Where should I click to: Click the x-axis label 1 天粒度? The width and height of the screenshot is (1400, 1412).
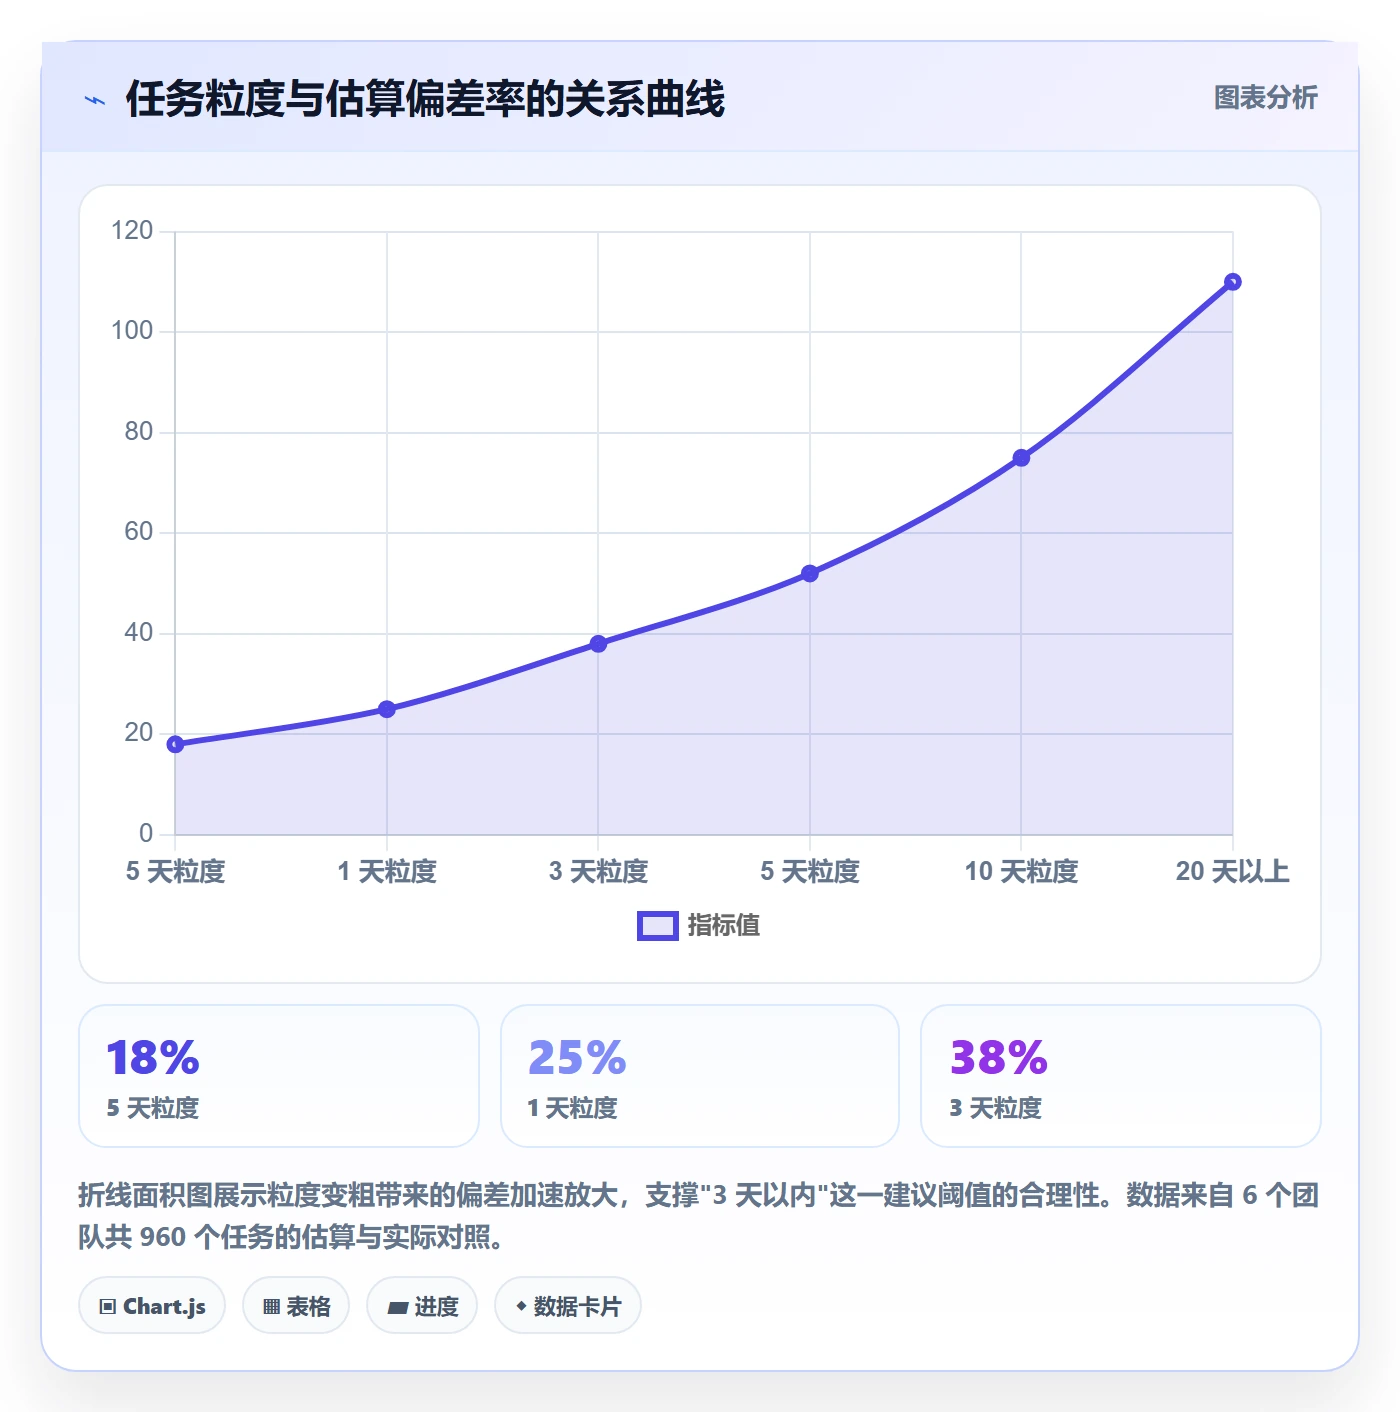point(387,871)
